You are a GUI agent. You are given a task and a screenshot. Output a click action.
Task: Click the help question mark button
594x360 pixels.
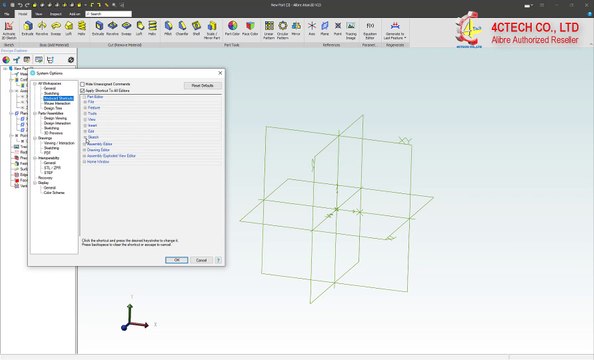point(218,260)
